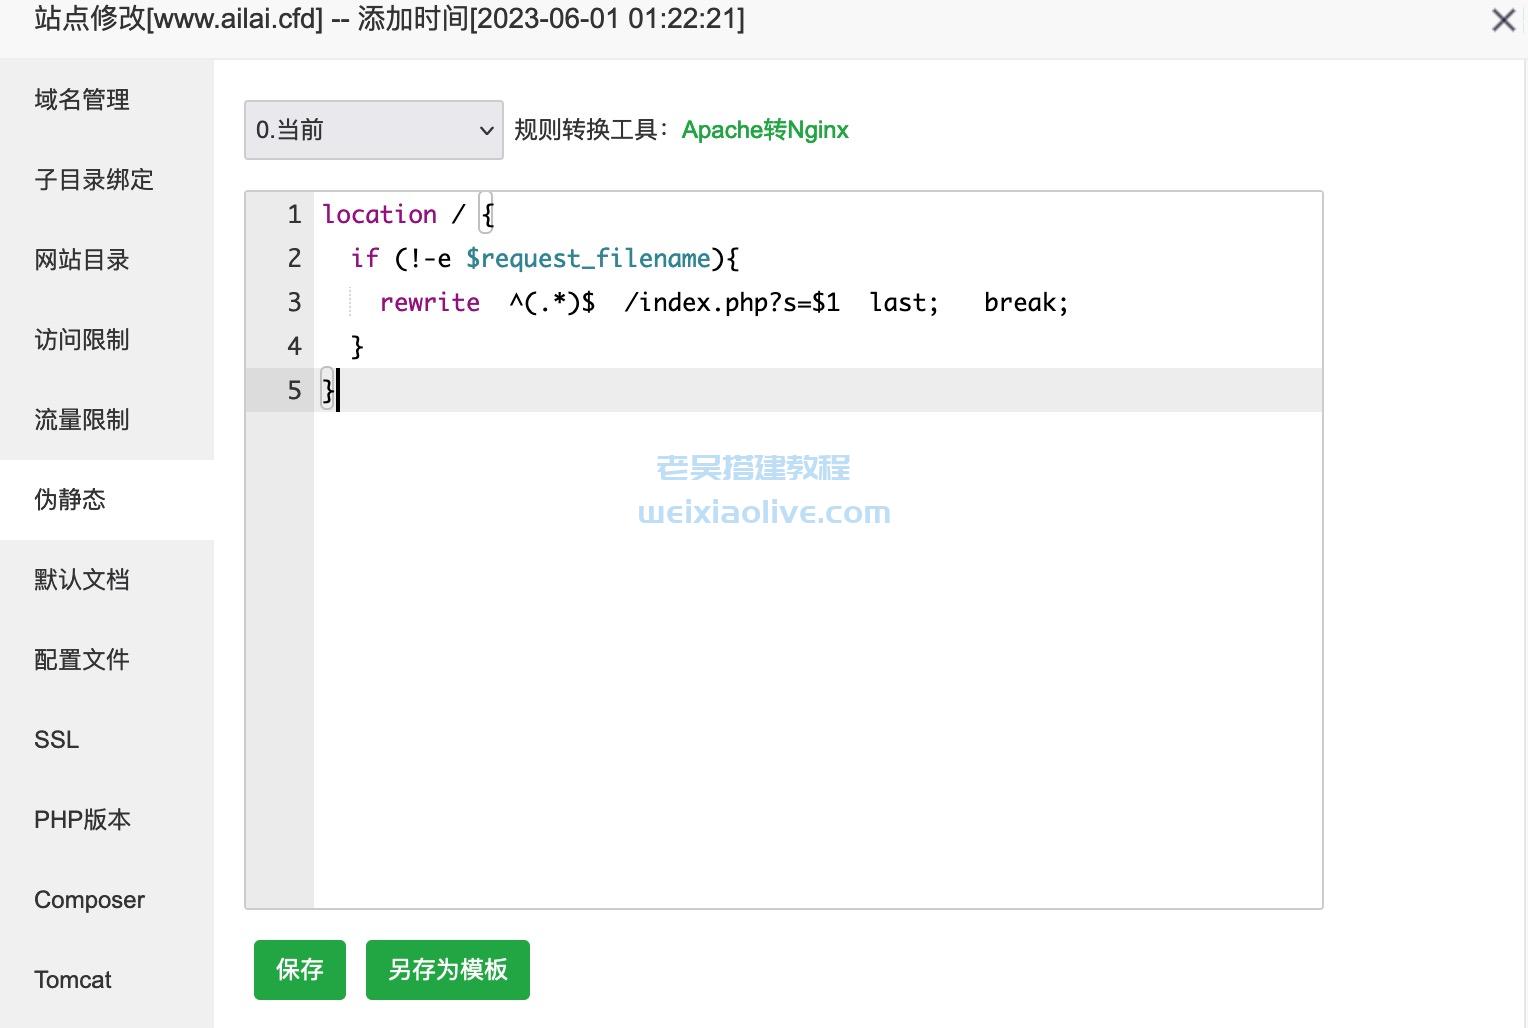Click line number 3 in the editor gutter

(x=294, y=302)
